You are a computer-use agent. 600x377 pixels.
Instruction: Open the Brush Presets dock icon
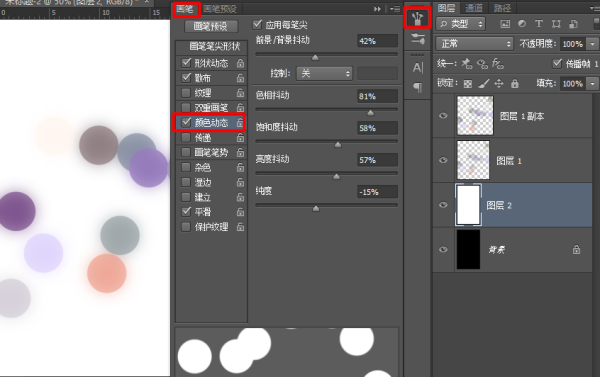[x=417, y=39]
